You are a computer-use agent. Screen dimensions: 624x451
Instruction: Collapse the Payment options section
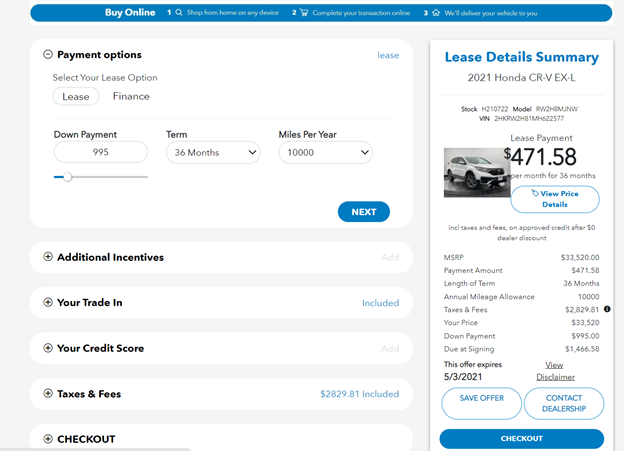tap(48, 55)
